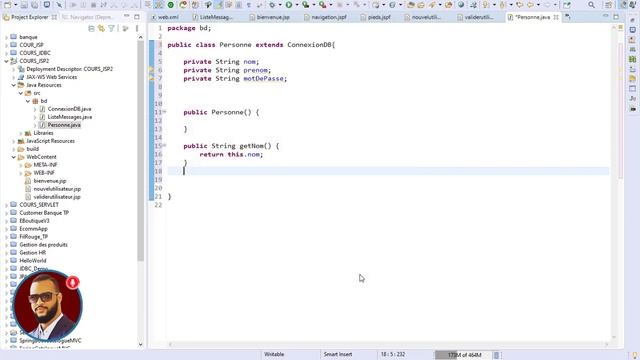Switch to the bienvenue.jsp editor tab

pyautogui.click(x=270, y=17)
